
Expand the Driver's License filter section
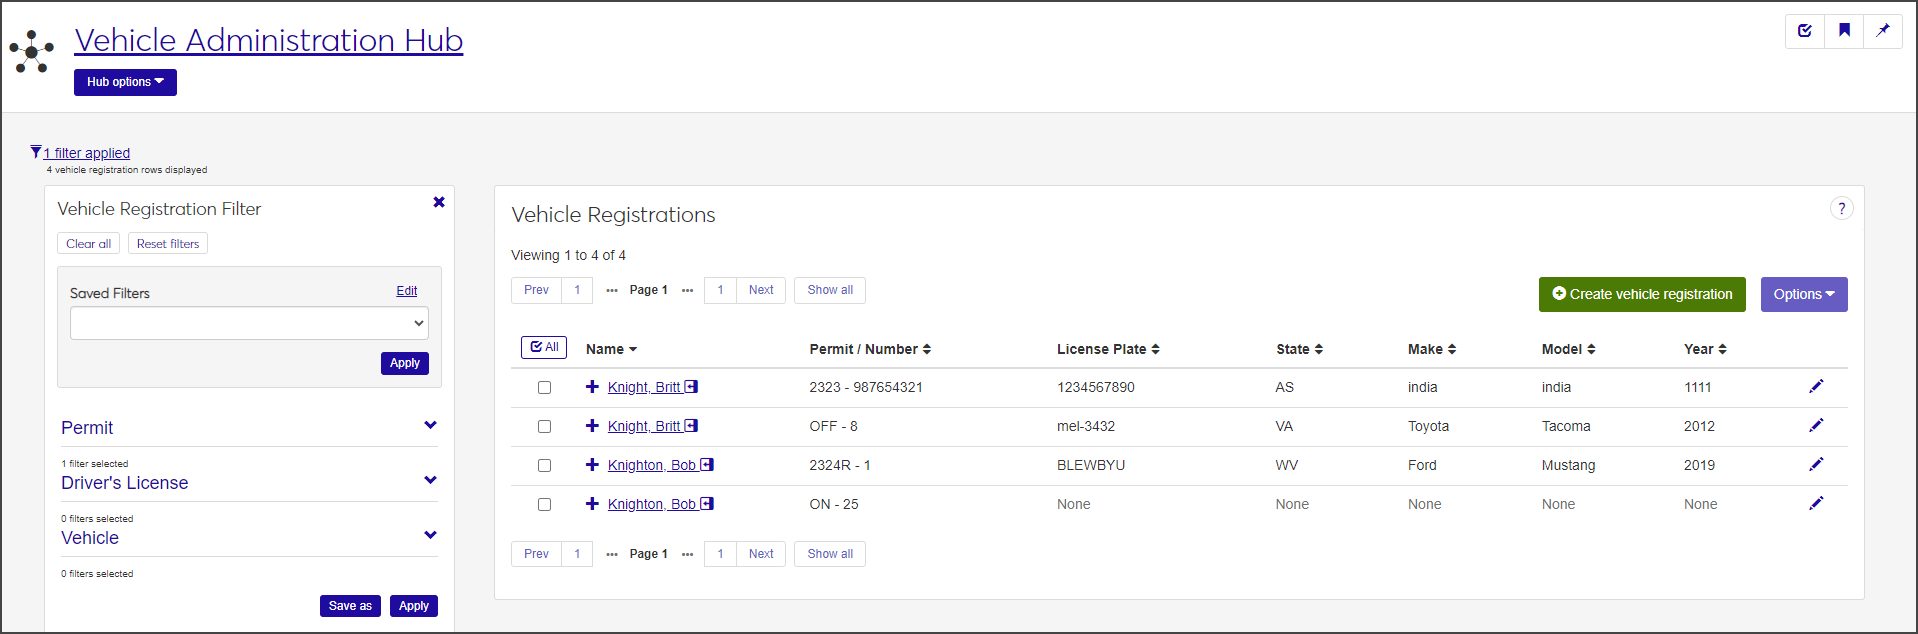click(430, 480)
